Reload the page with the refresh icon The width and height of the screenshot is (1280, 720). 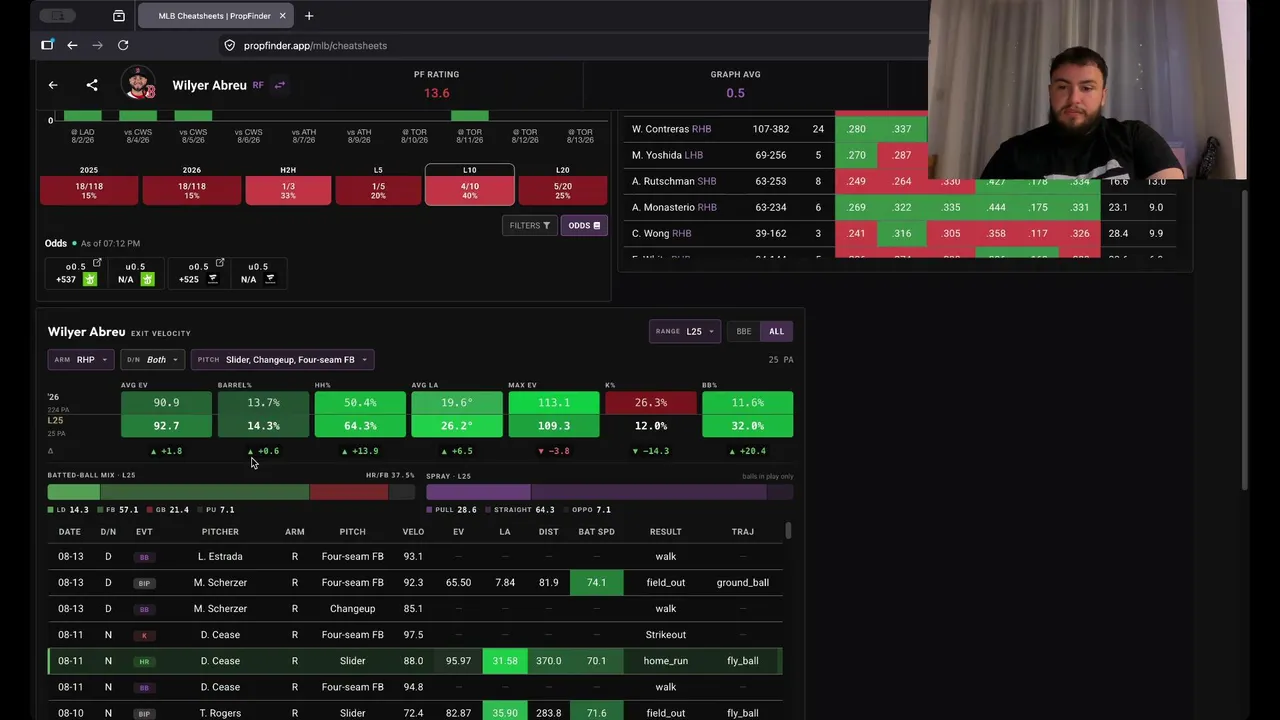coord(123,45)
